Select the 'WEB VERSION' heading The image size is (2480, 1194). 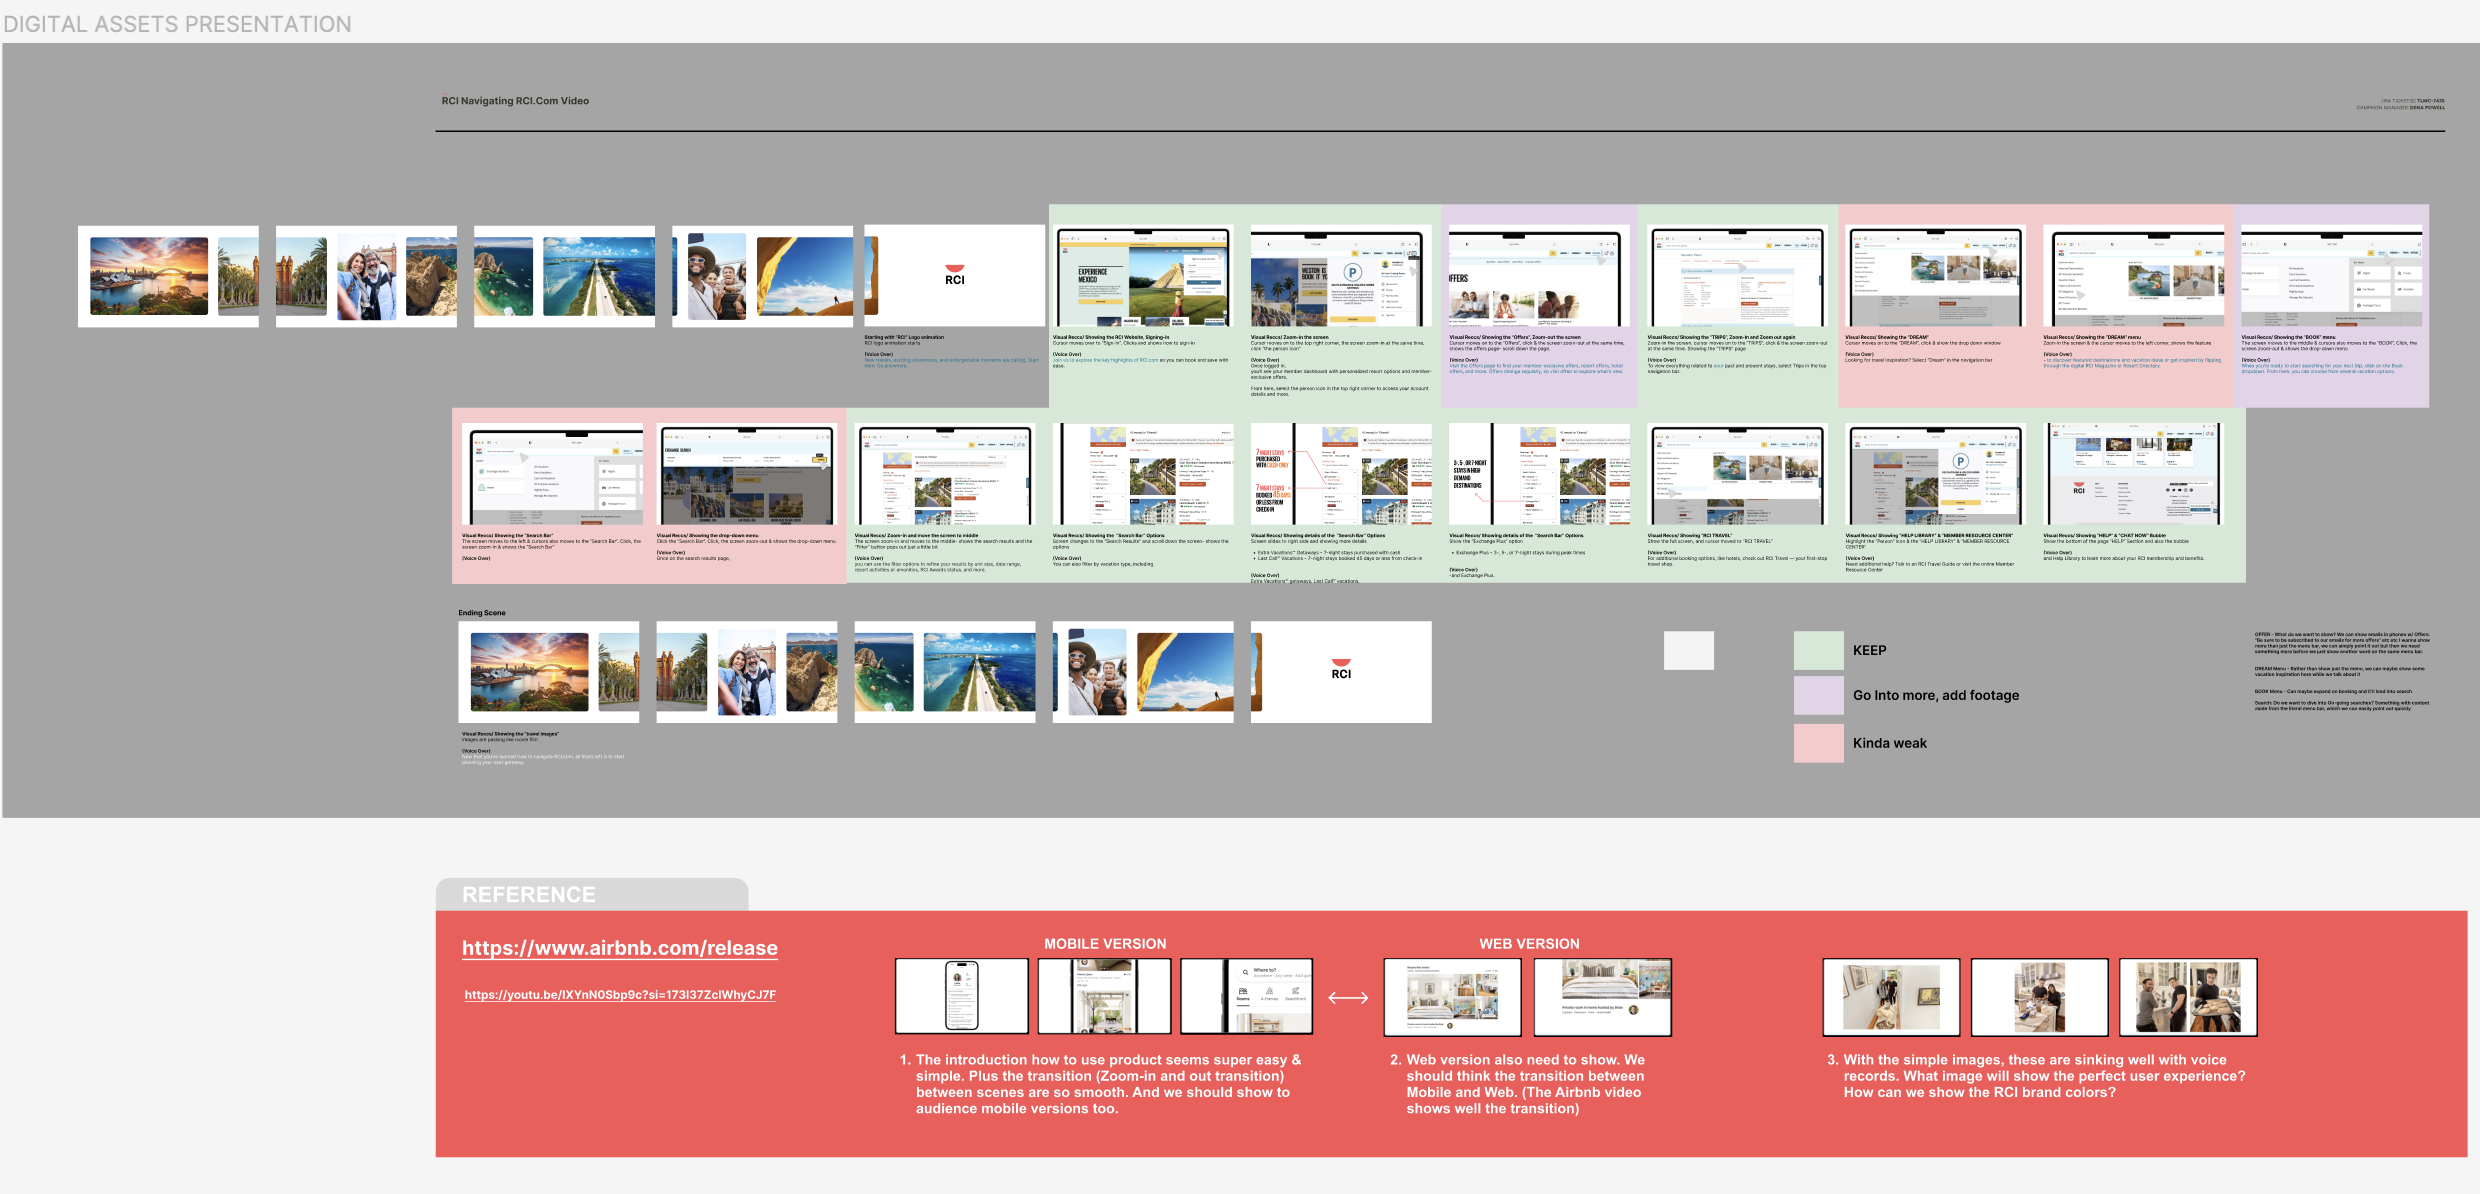coord(1529,944)
